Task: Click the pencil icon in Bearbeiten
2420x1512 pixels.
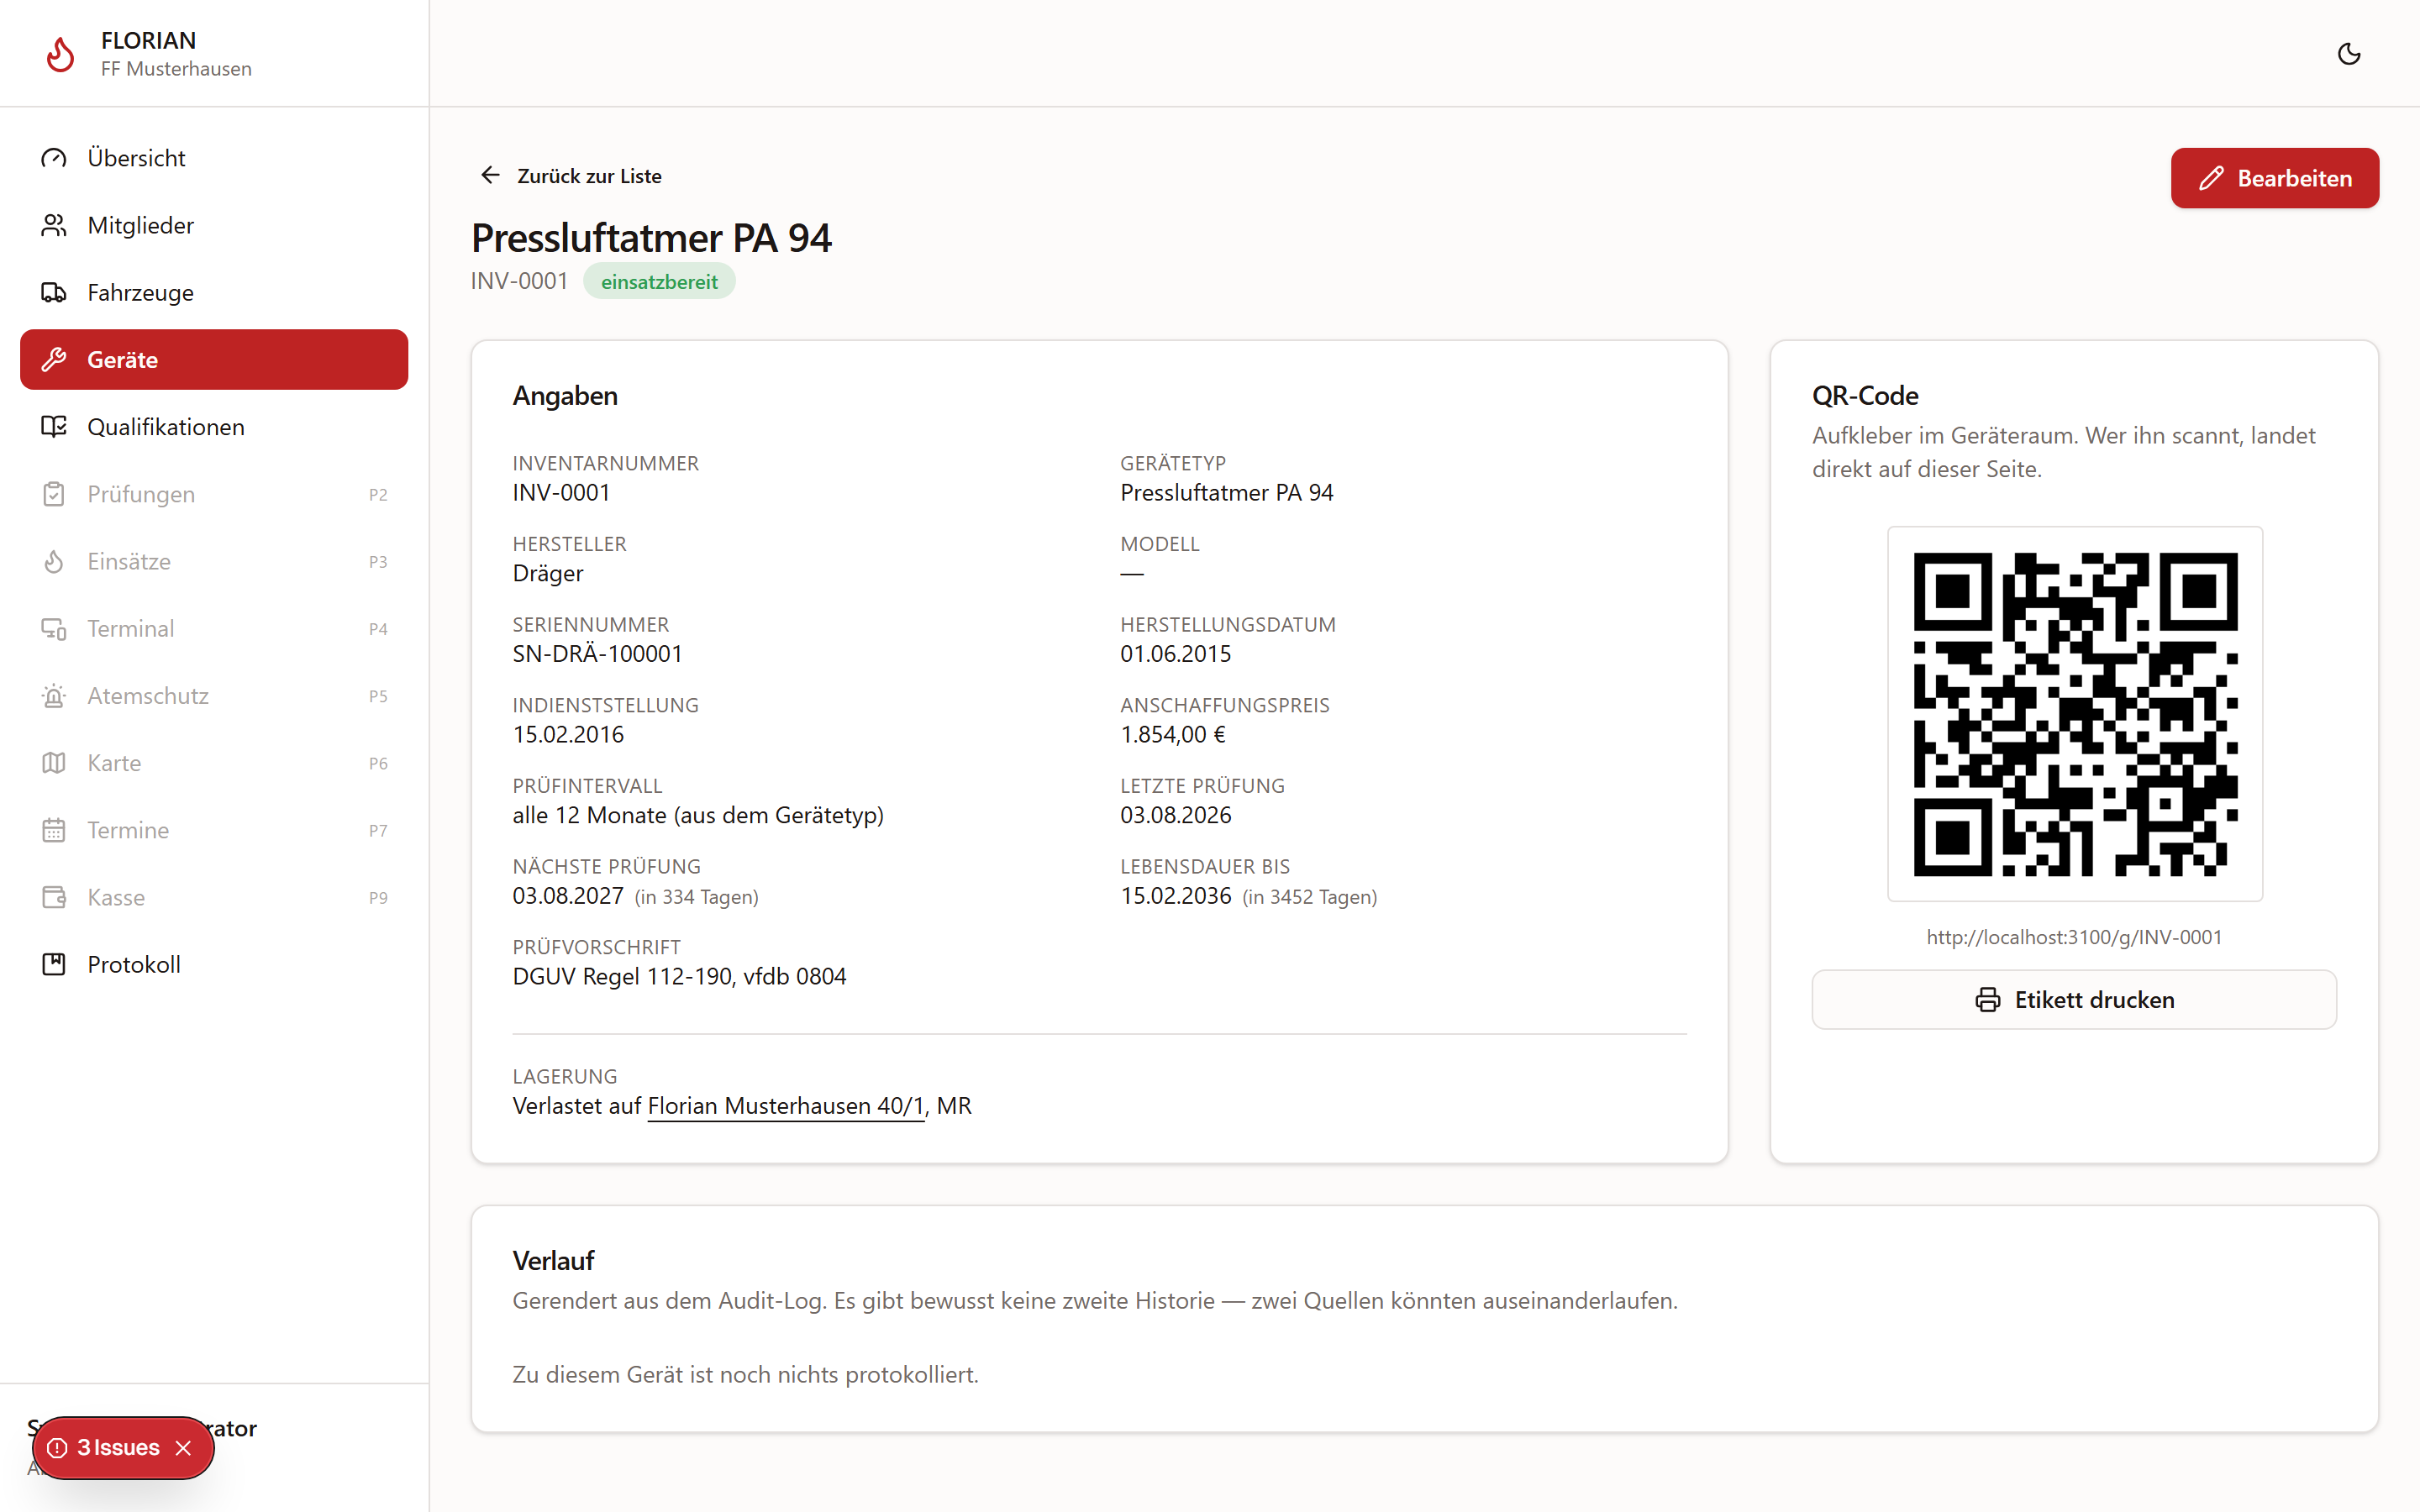Action: click(x=2211, y=179)
